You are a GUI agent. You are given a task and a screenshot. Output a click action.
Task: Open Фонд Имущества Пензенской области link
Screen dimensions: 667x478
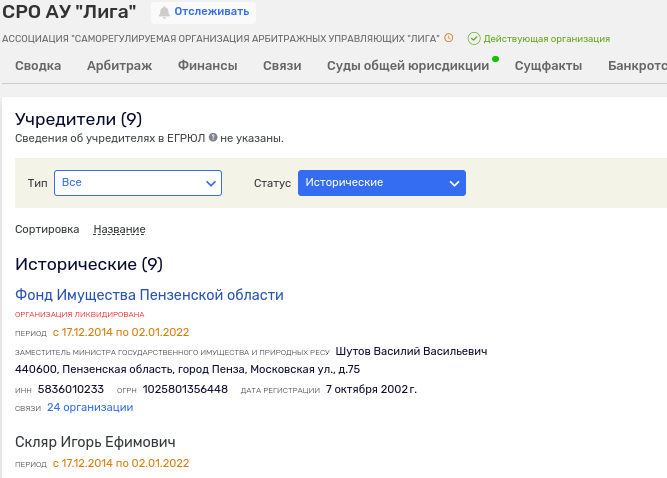point(149,295)
